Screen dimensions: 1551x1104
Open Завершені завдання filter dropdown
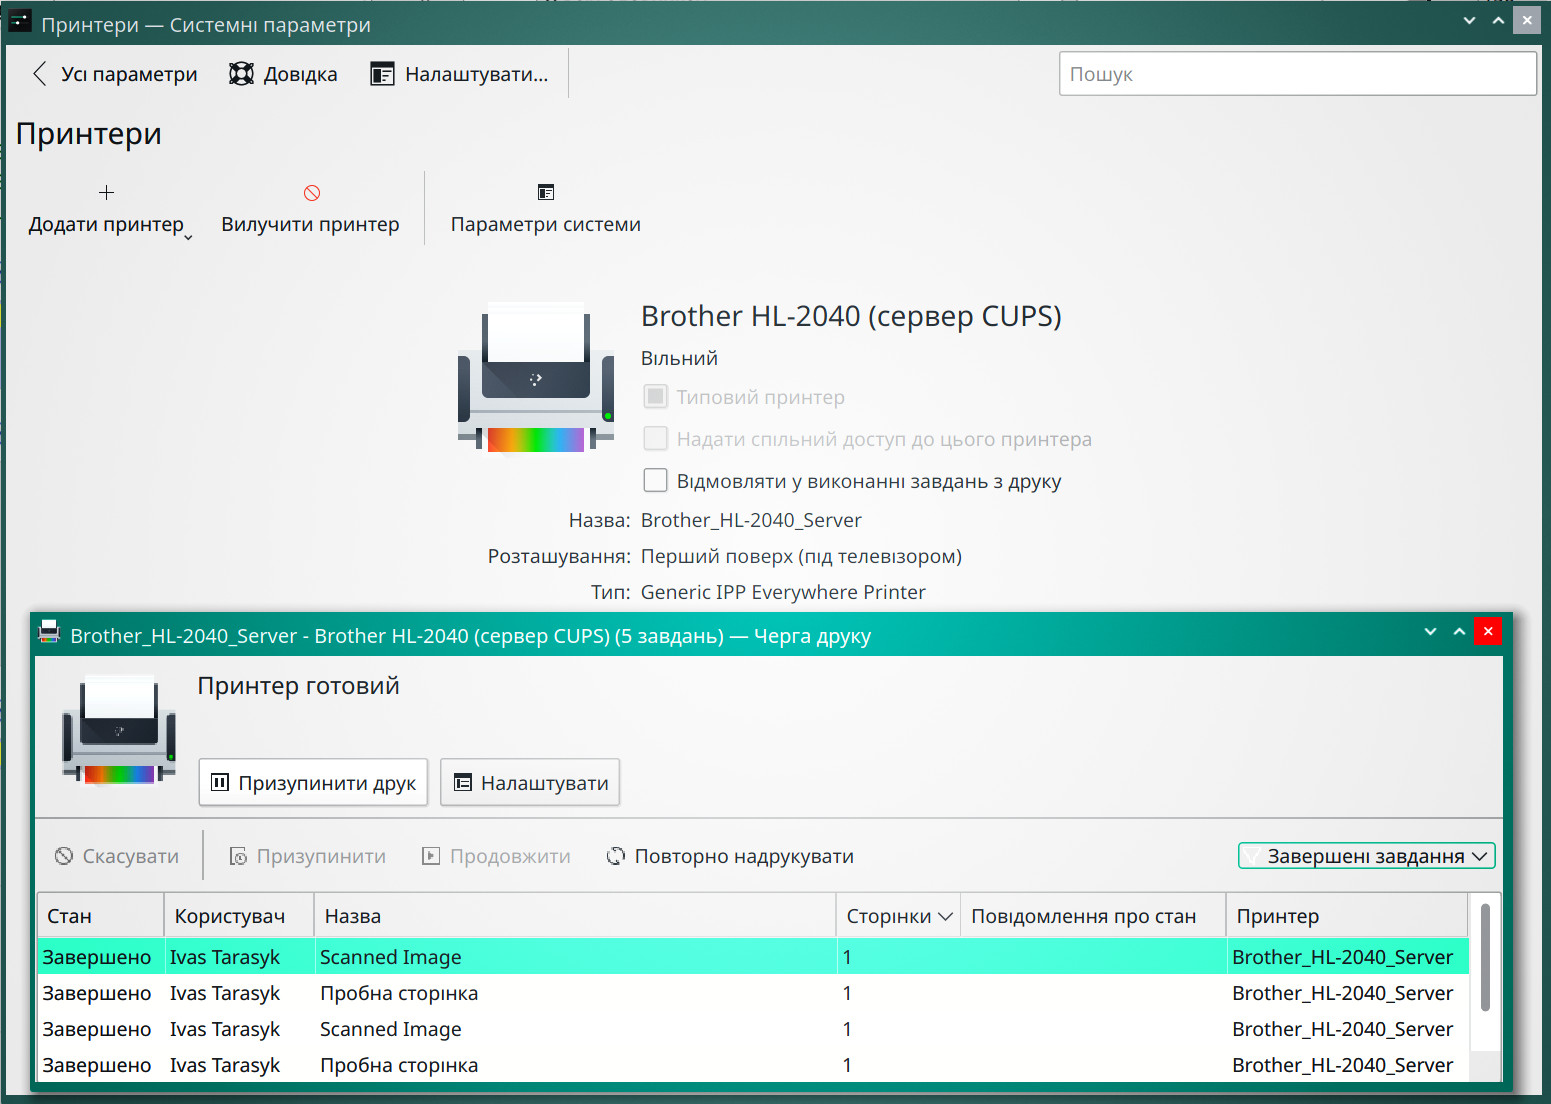[x=1367, y=856]
